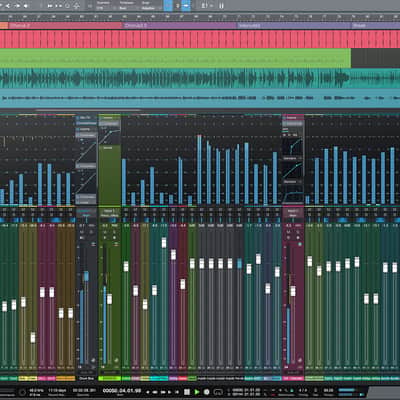Click the teal dot indicator in magenta channel
The width and height of the screenshot is (400, 400).
[300, 244]
